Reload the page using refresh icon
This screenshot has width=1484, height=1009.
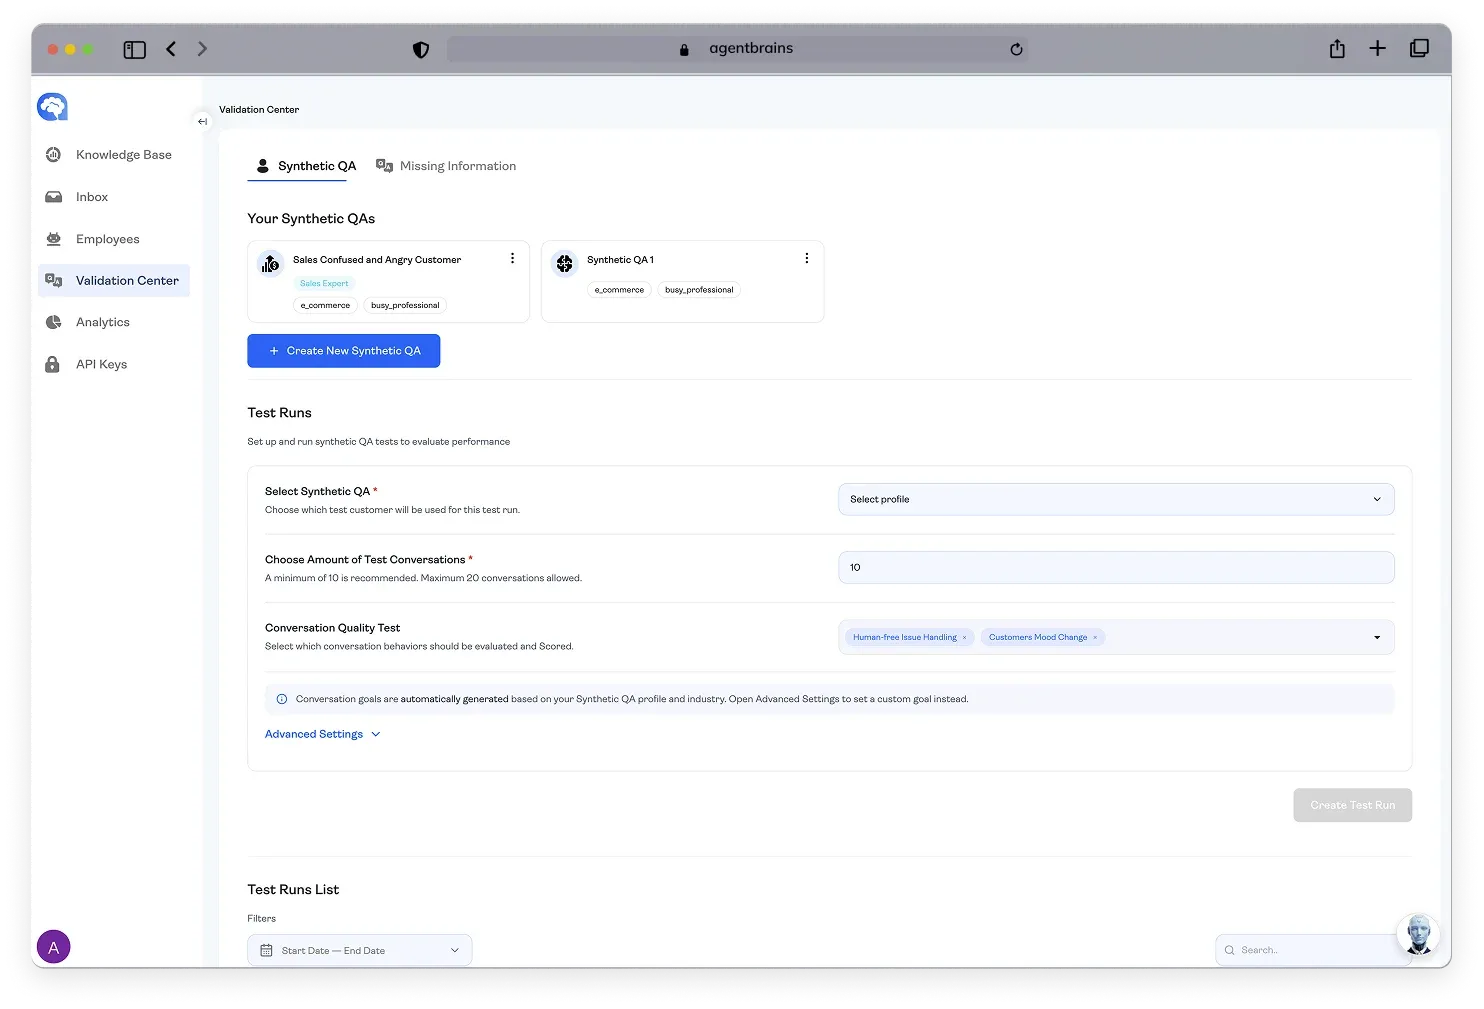coord(1016,49)
